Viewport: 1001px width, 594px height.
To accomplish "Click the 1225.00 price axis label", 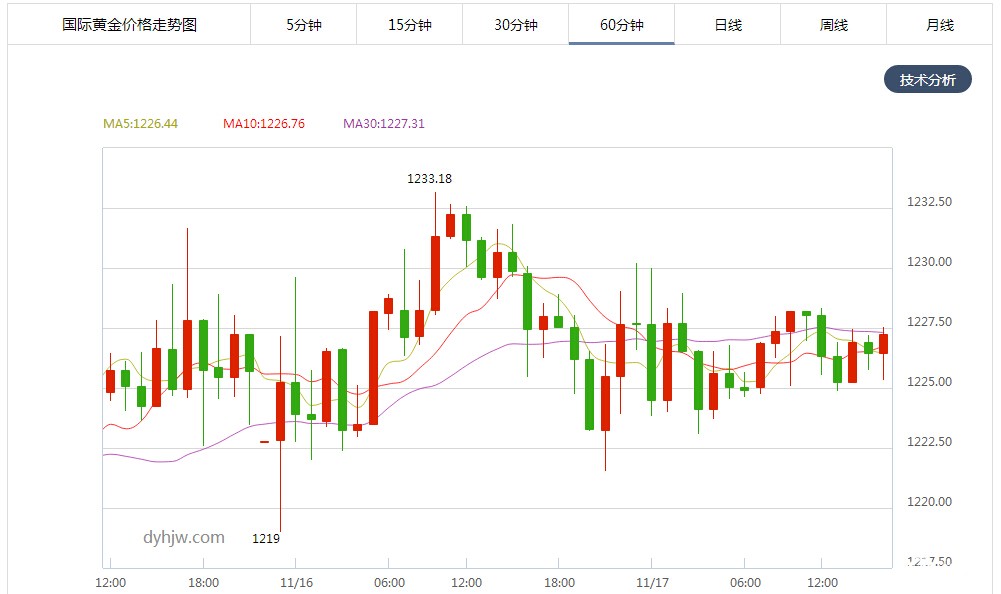I will 928,382.
